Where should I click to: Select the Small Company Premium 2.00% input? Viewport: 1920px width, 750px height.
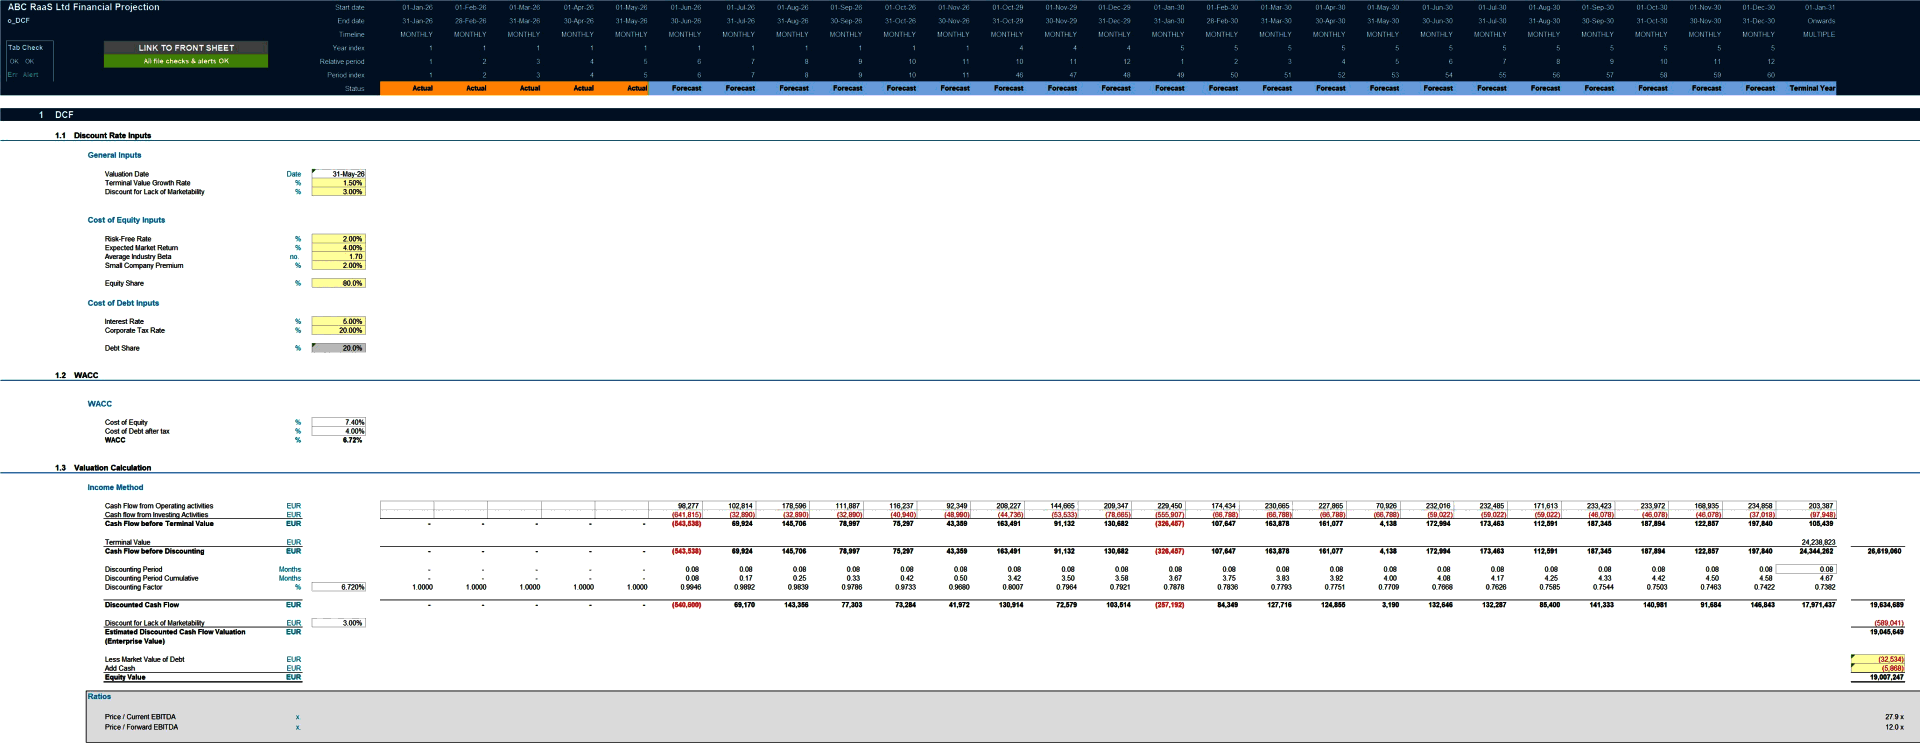coord(339,266)
